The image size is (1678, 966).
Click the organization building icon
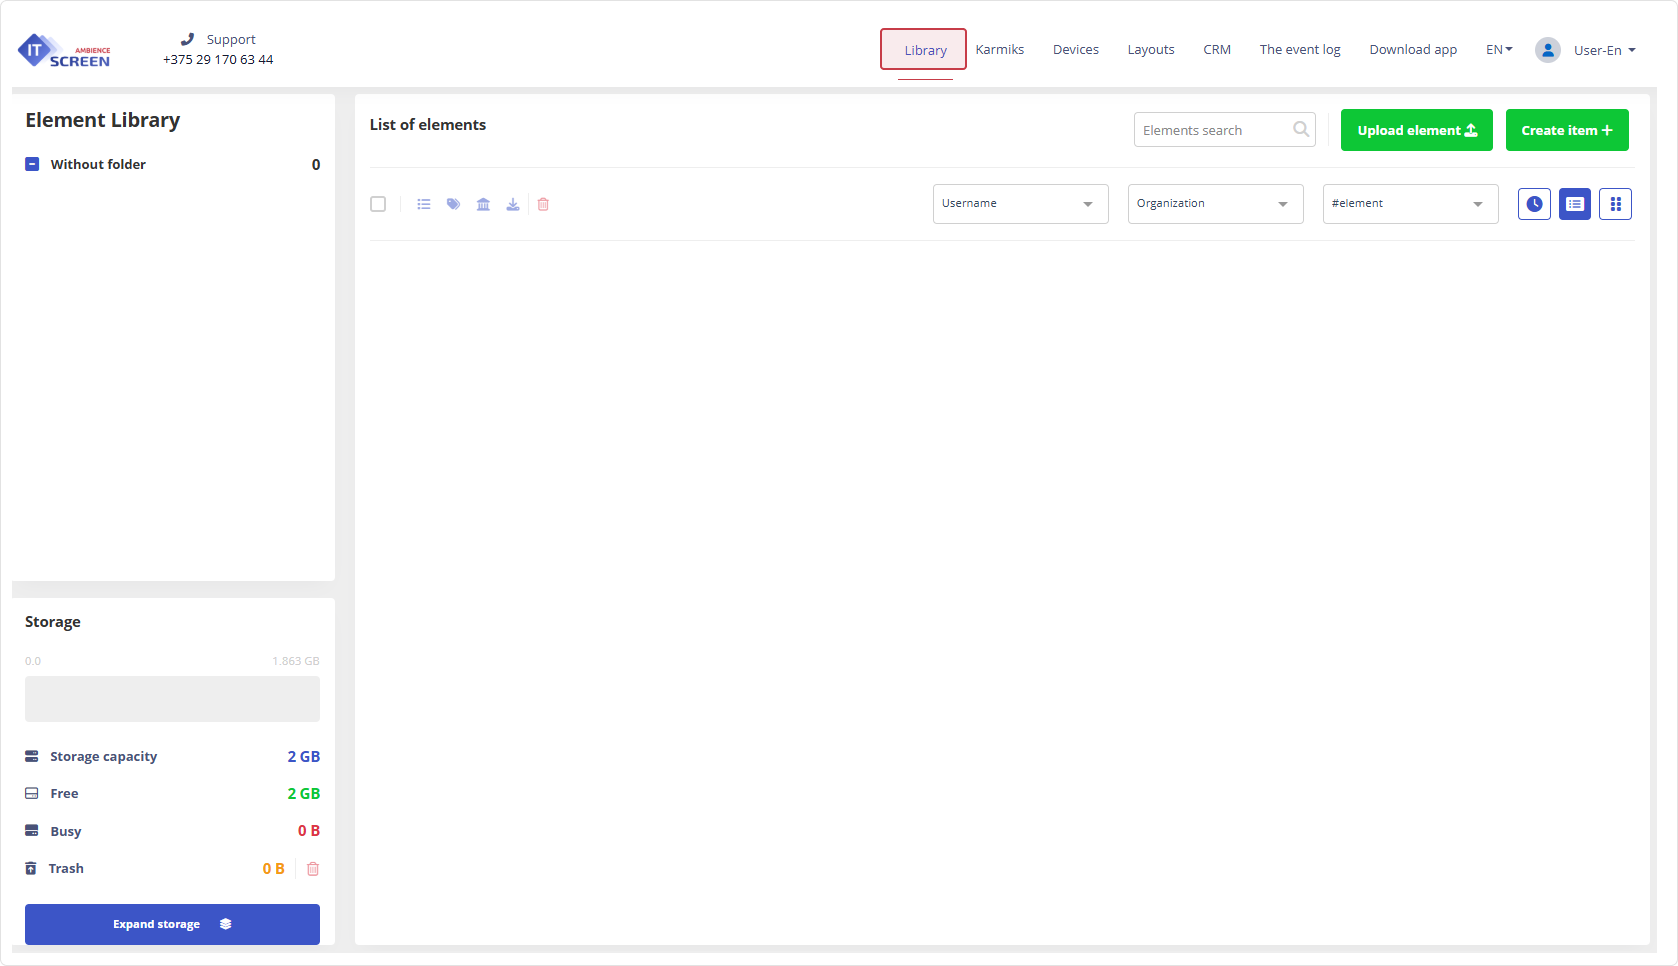(x=483, y=204)
